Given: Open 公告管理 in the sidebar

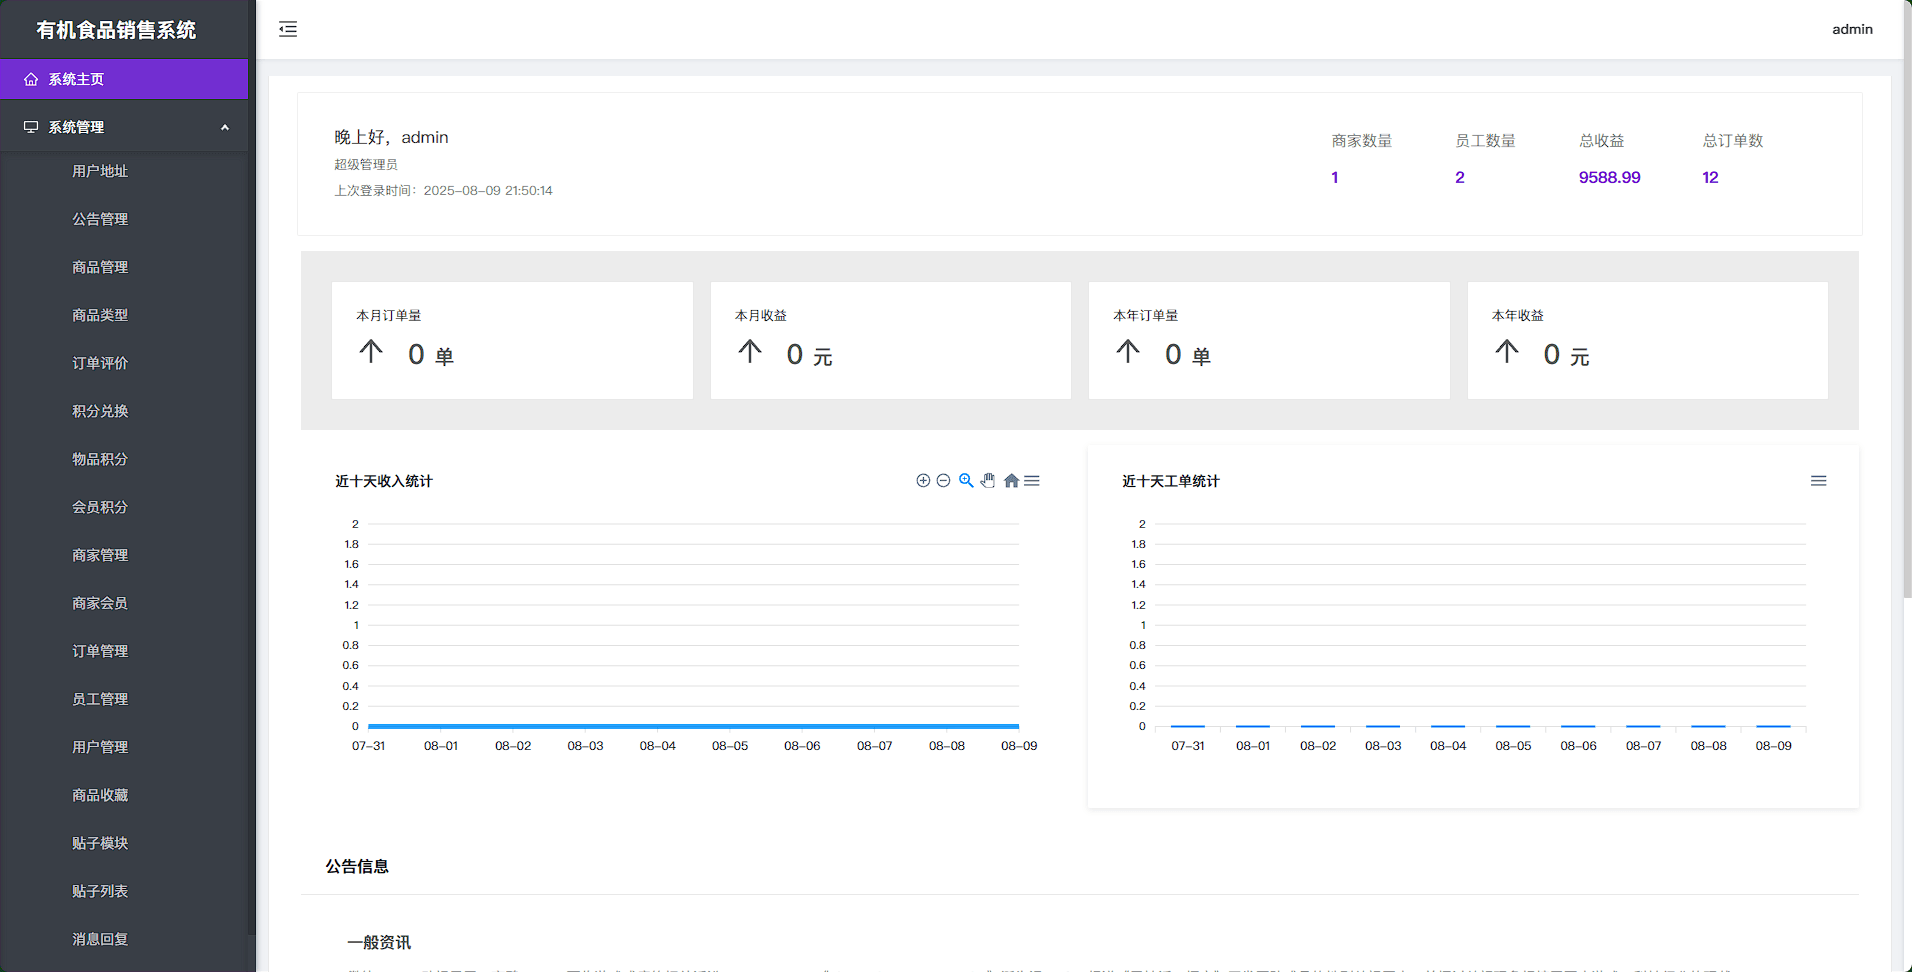Looking at the screenshot, I should click(x=100, y=219).
